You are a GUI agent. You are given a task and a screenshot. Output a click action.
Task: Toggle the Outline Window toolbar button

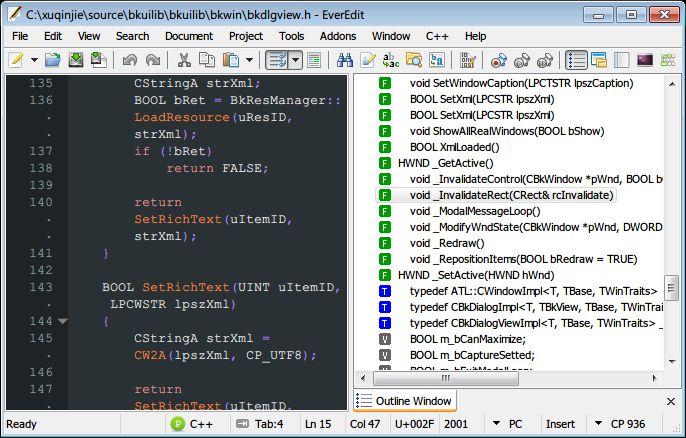576,60
